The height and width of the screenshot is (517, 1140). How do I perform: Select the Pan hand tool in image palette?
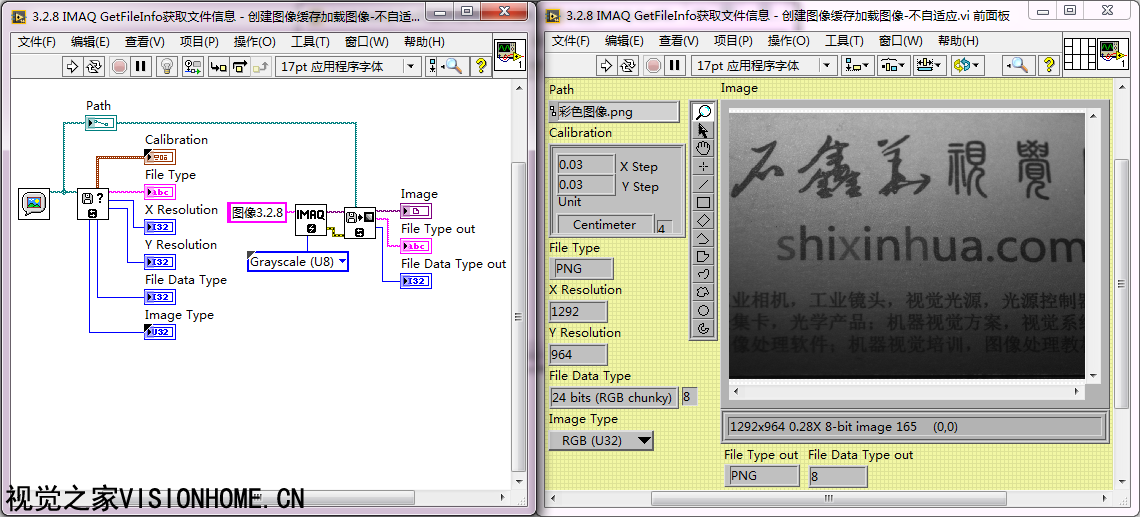[703, 148]
